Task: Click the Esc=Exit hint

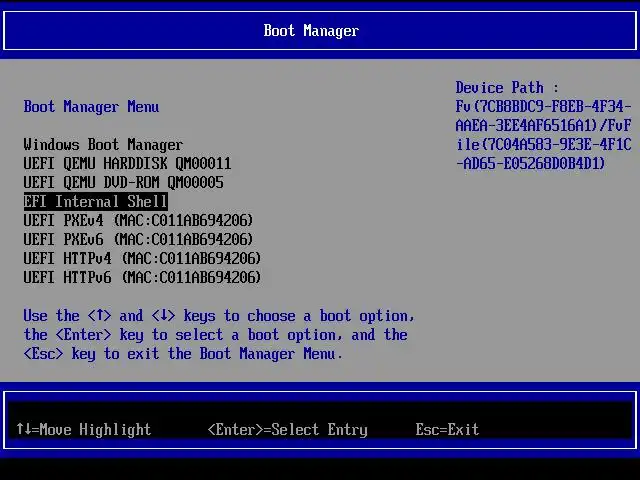Action: [447, 429]
